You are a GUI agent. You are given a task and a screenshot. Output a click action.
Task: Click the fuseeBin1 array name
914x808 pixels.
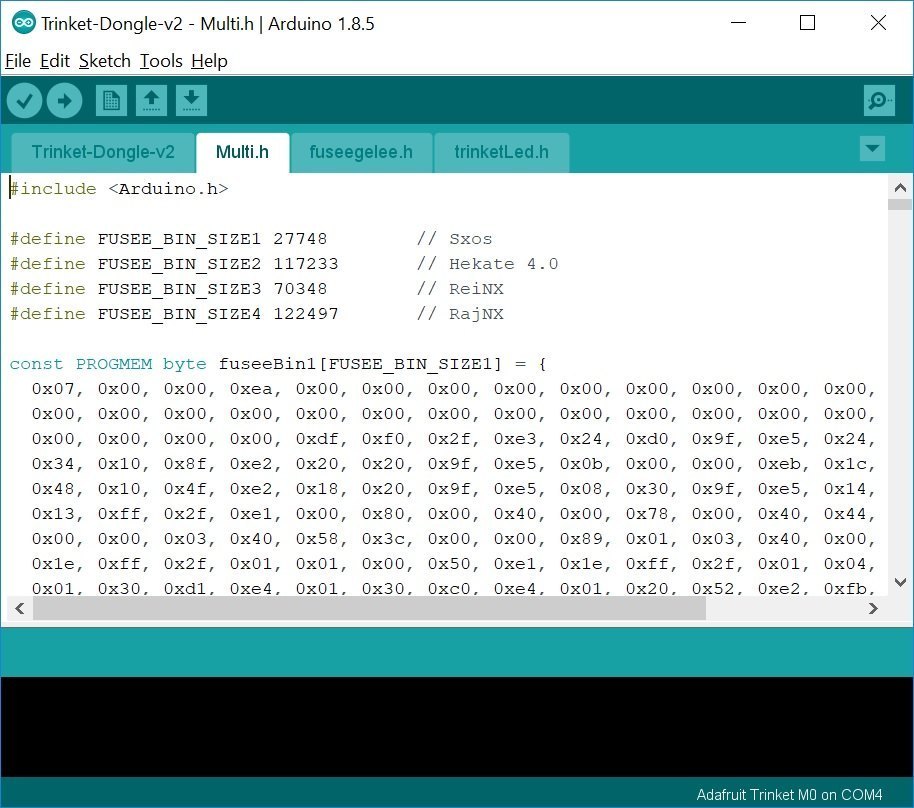267,364
